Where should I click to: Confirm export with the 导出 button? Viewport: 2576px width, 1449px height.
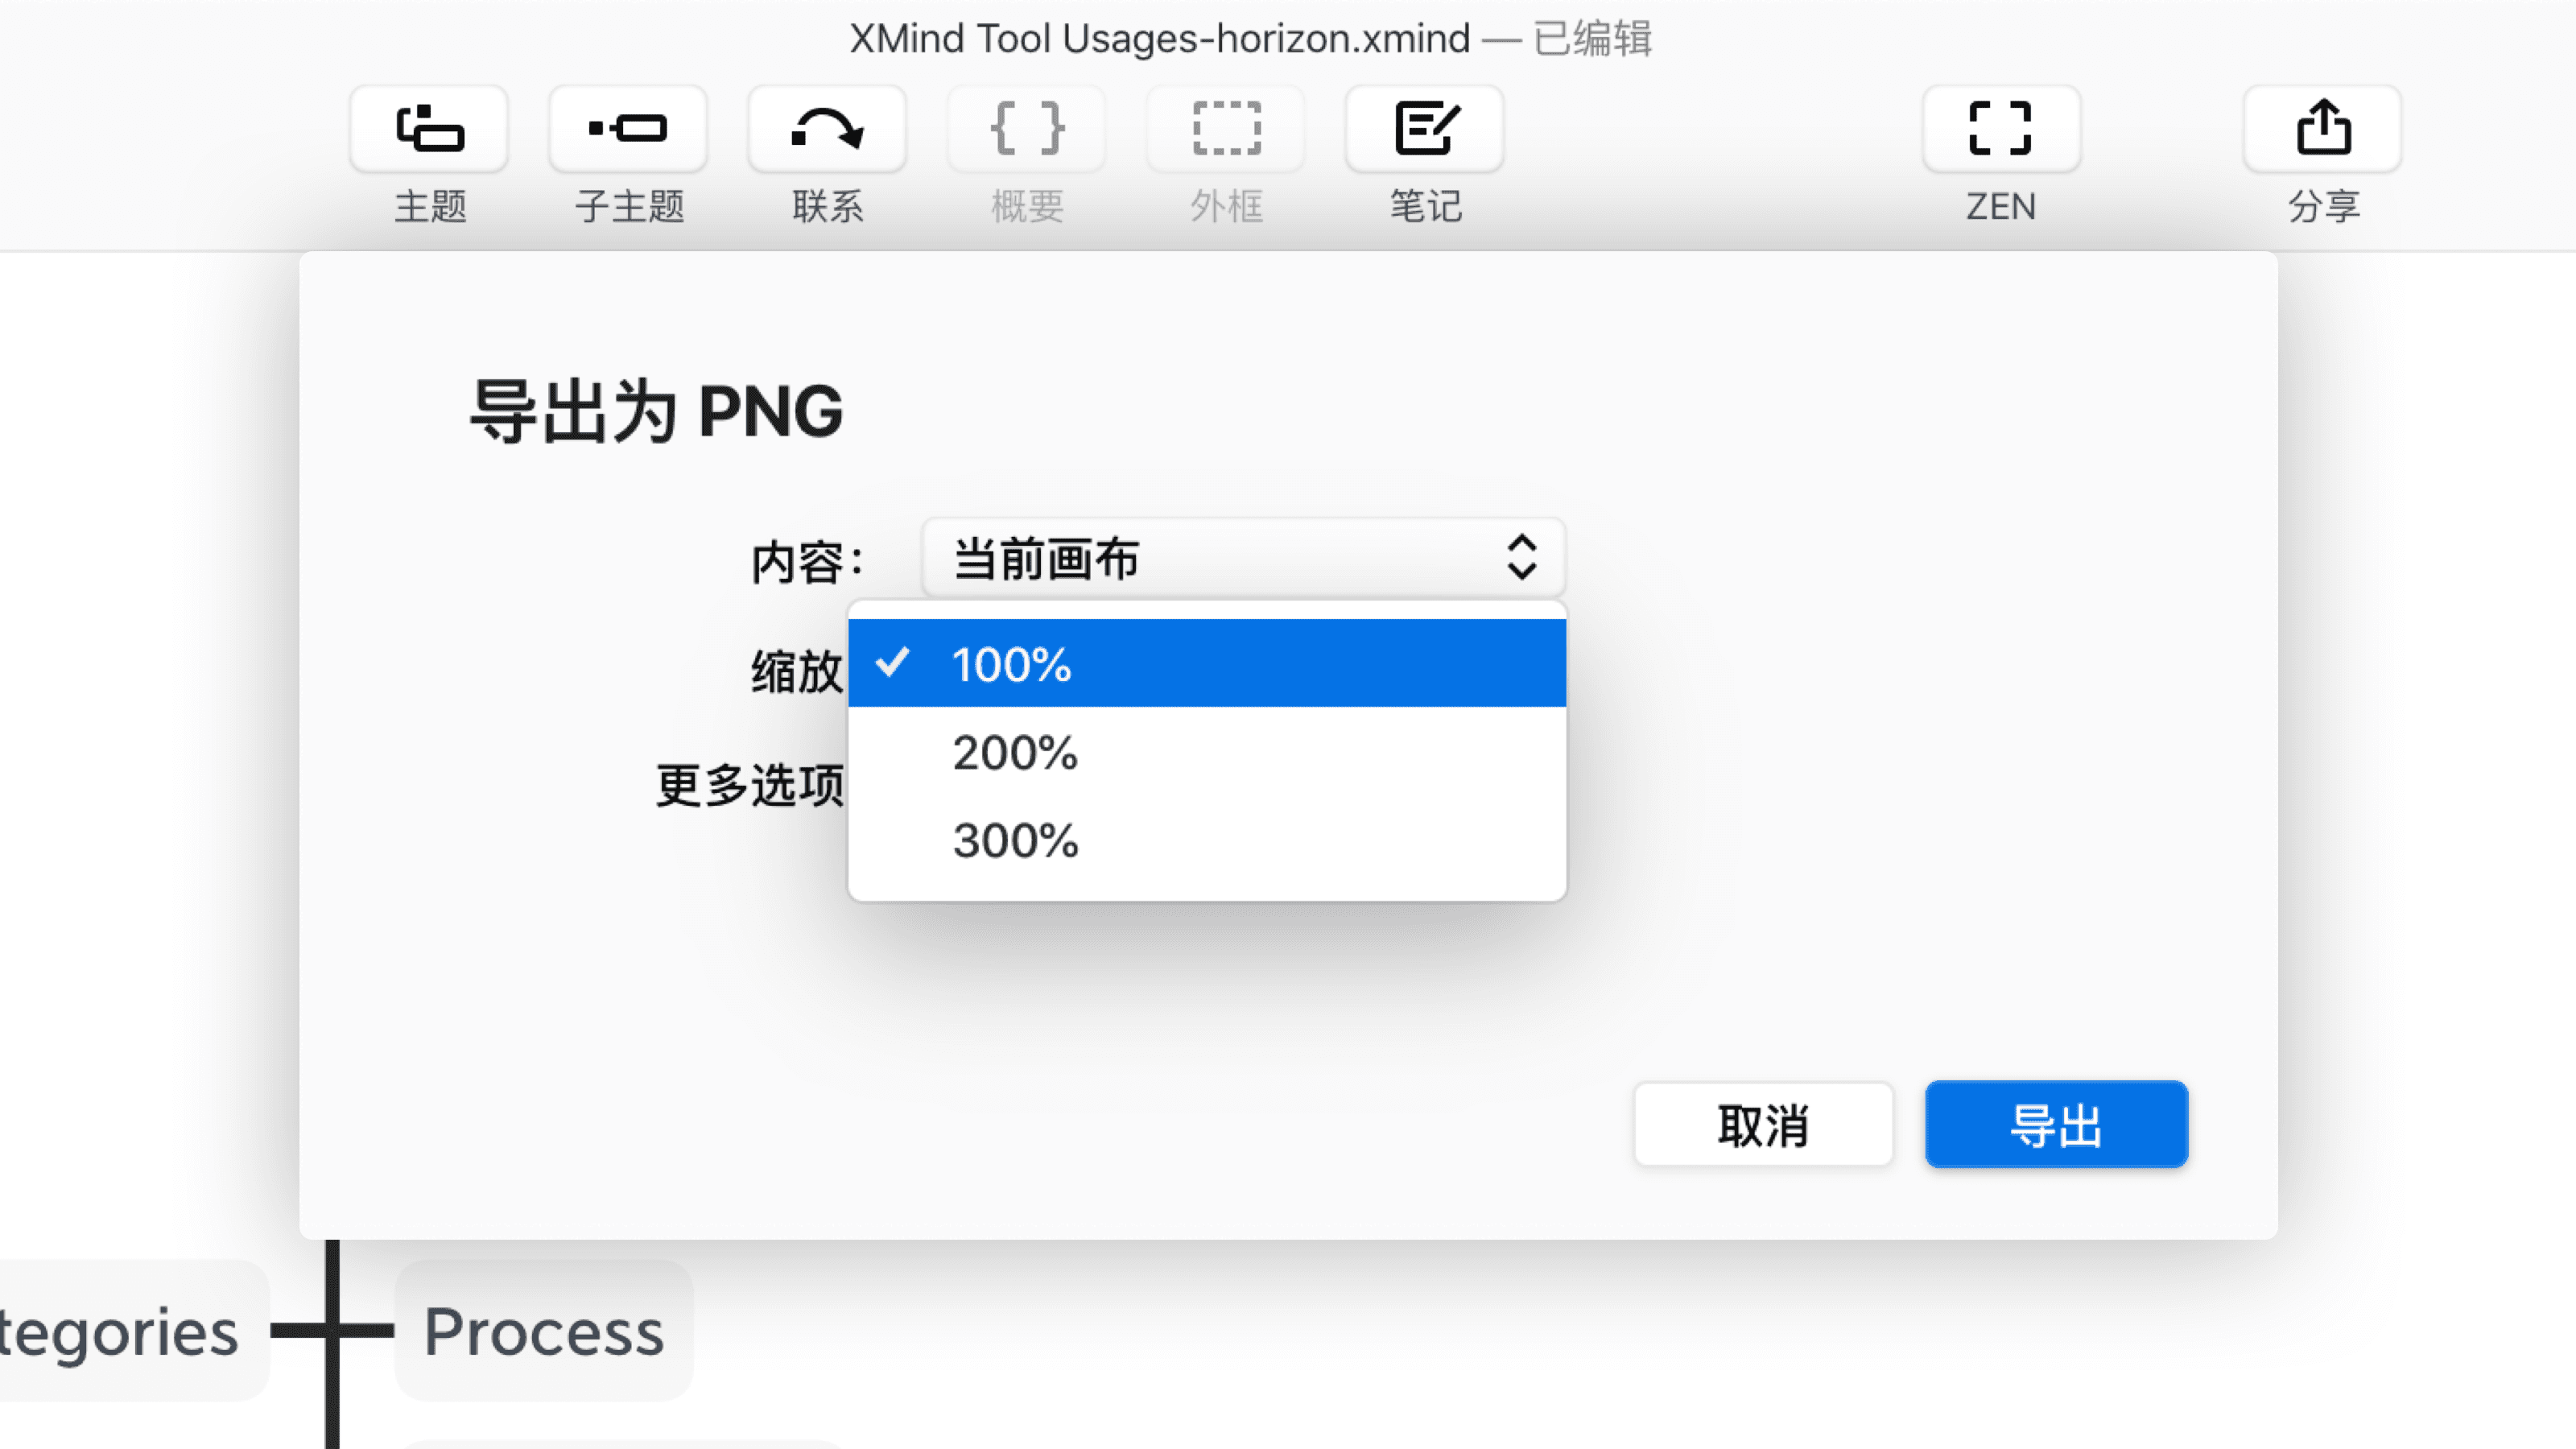pos(2056,1124)
